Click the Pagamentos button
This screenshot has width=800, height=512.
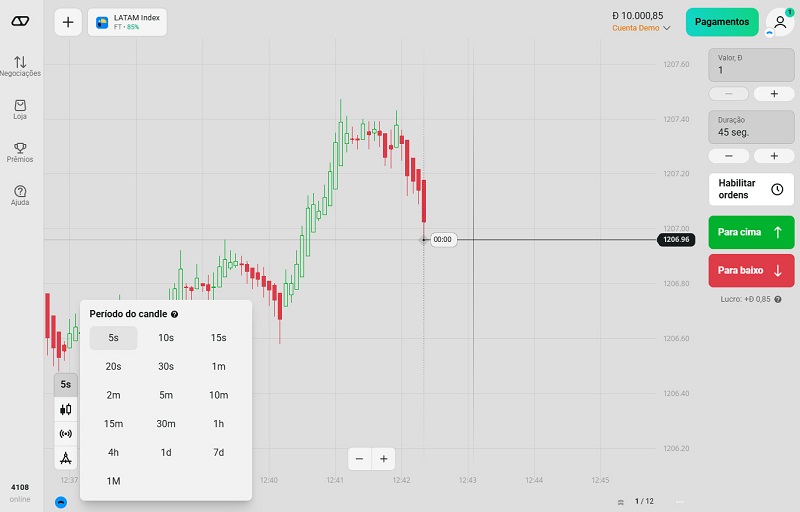click(x=722, y=22)
